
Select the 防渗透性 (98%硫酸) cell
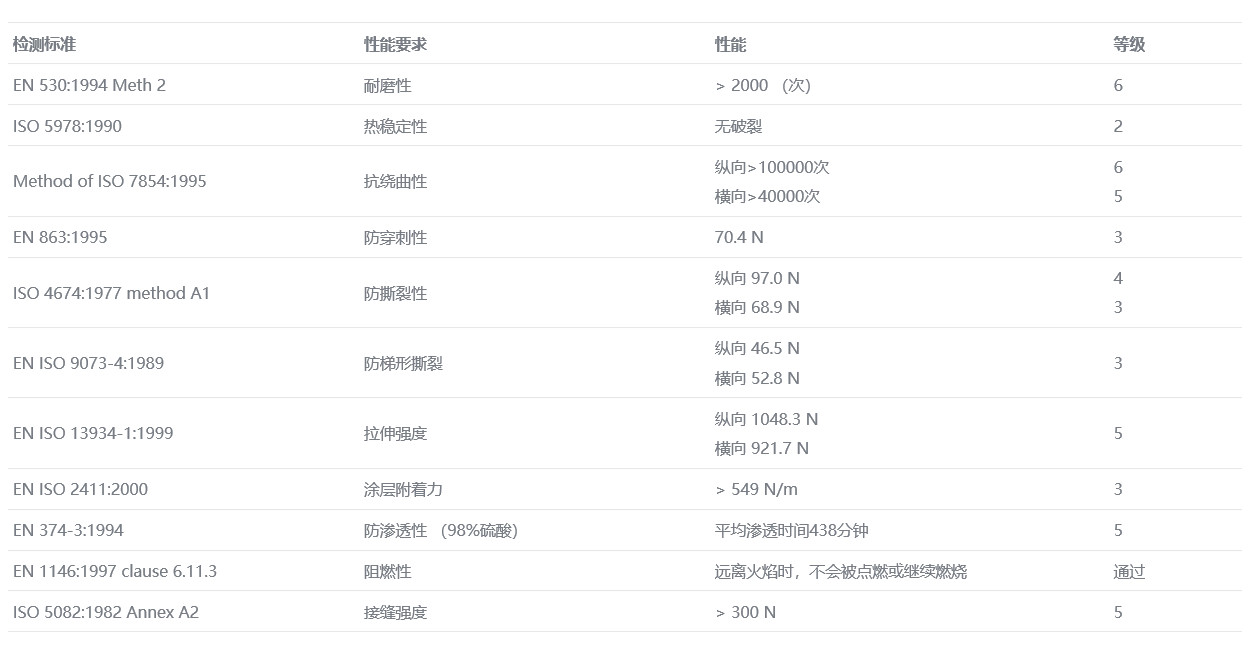[440, 531]
